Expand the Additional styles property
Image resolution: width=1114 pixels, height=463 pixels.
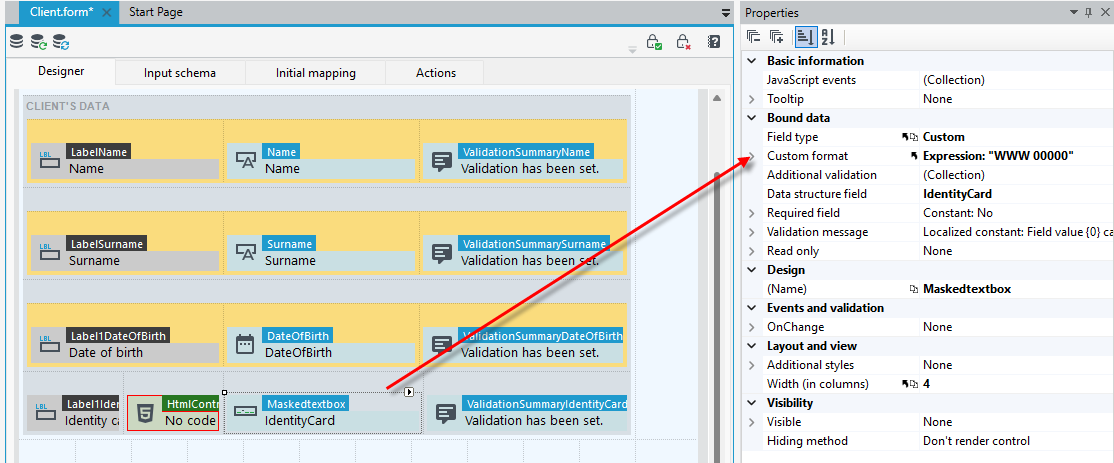click(752, 365)
